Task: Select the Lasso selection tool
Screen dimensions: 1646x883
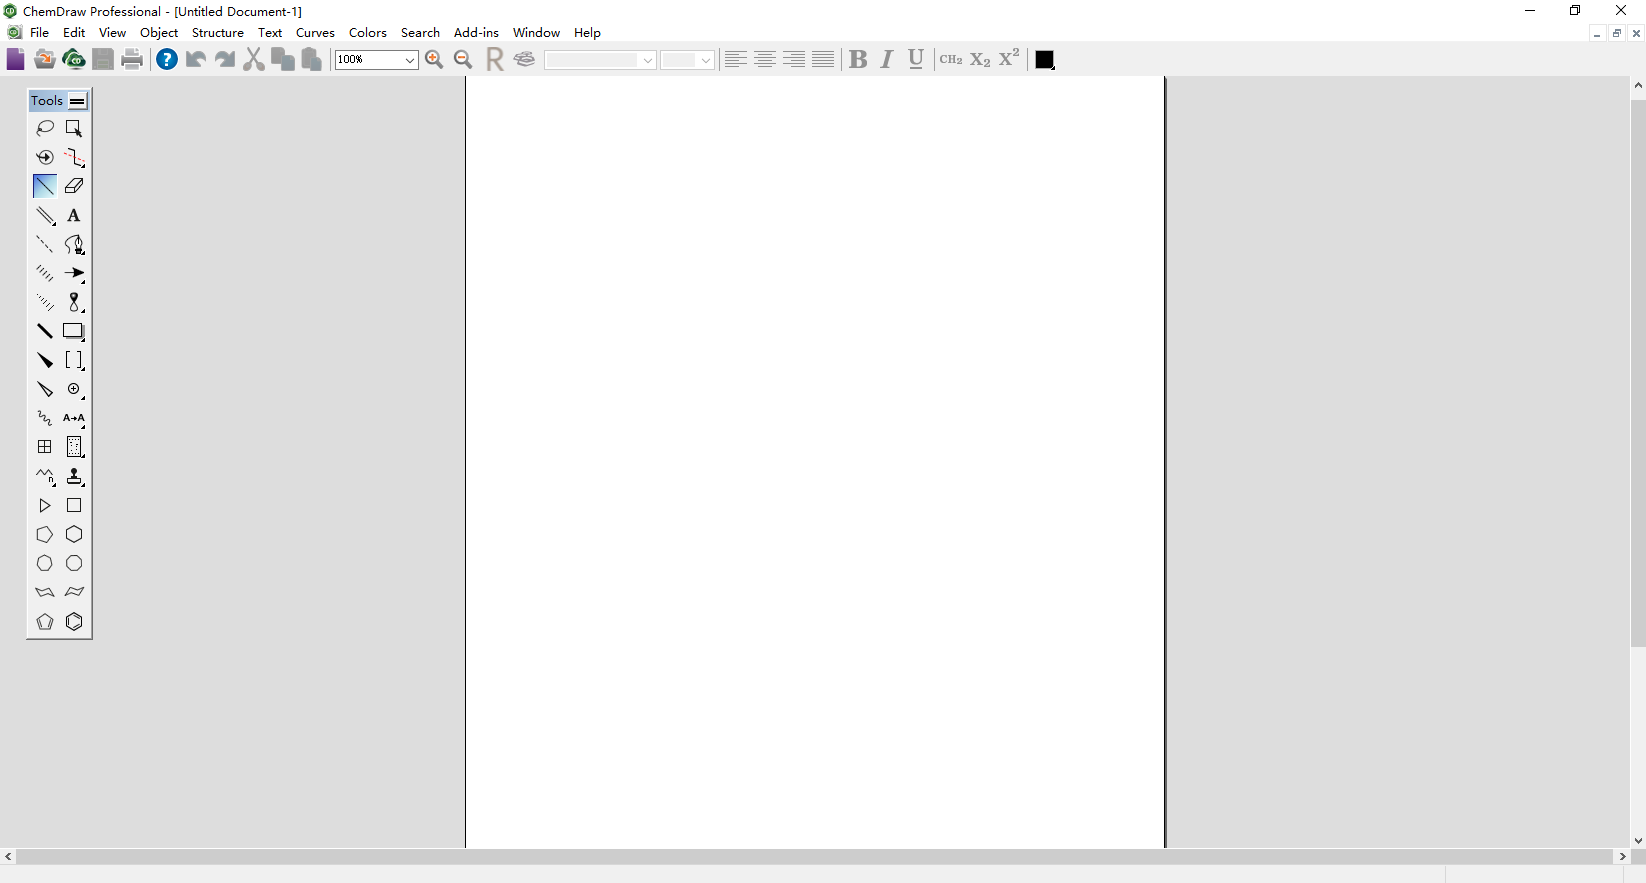Action: (x=45, y=128)
